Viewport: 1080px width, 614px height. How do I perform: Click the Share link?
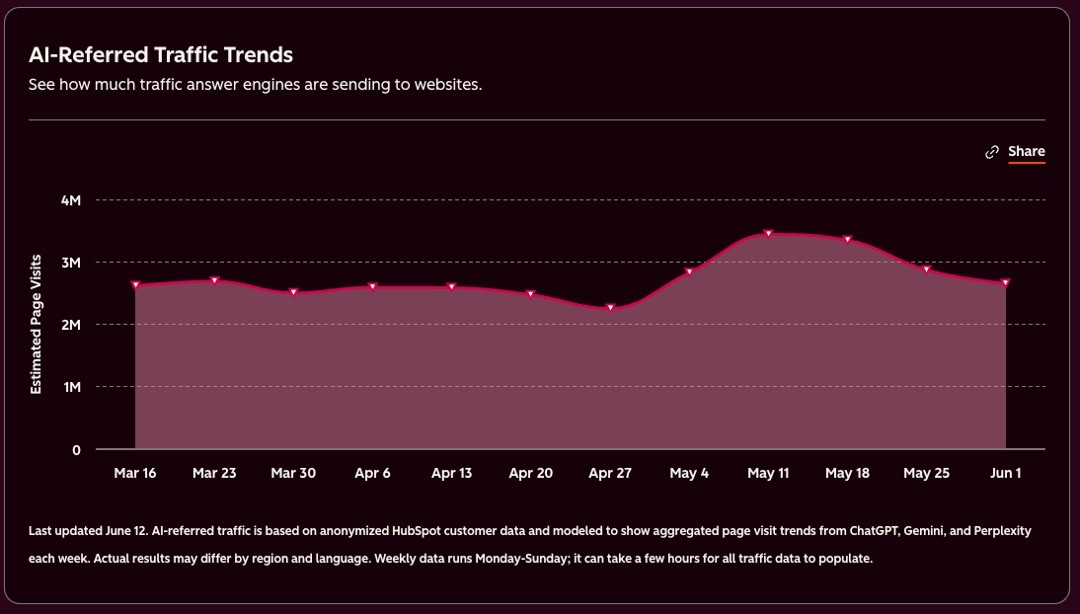point(1026,152)
